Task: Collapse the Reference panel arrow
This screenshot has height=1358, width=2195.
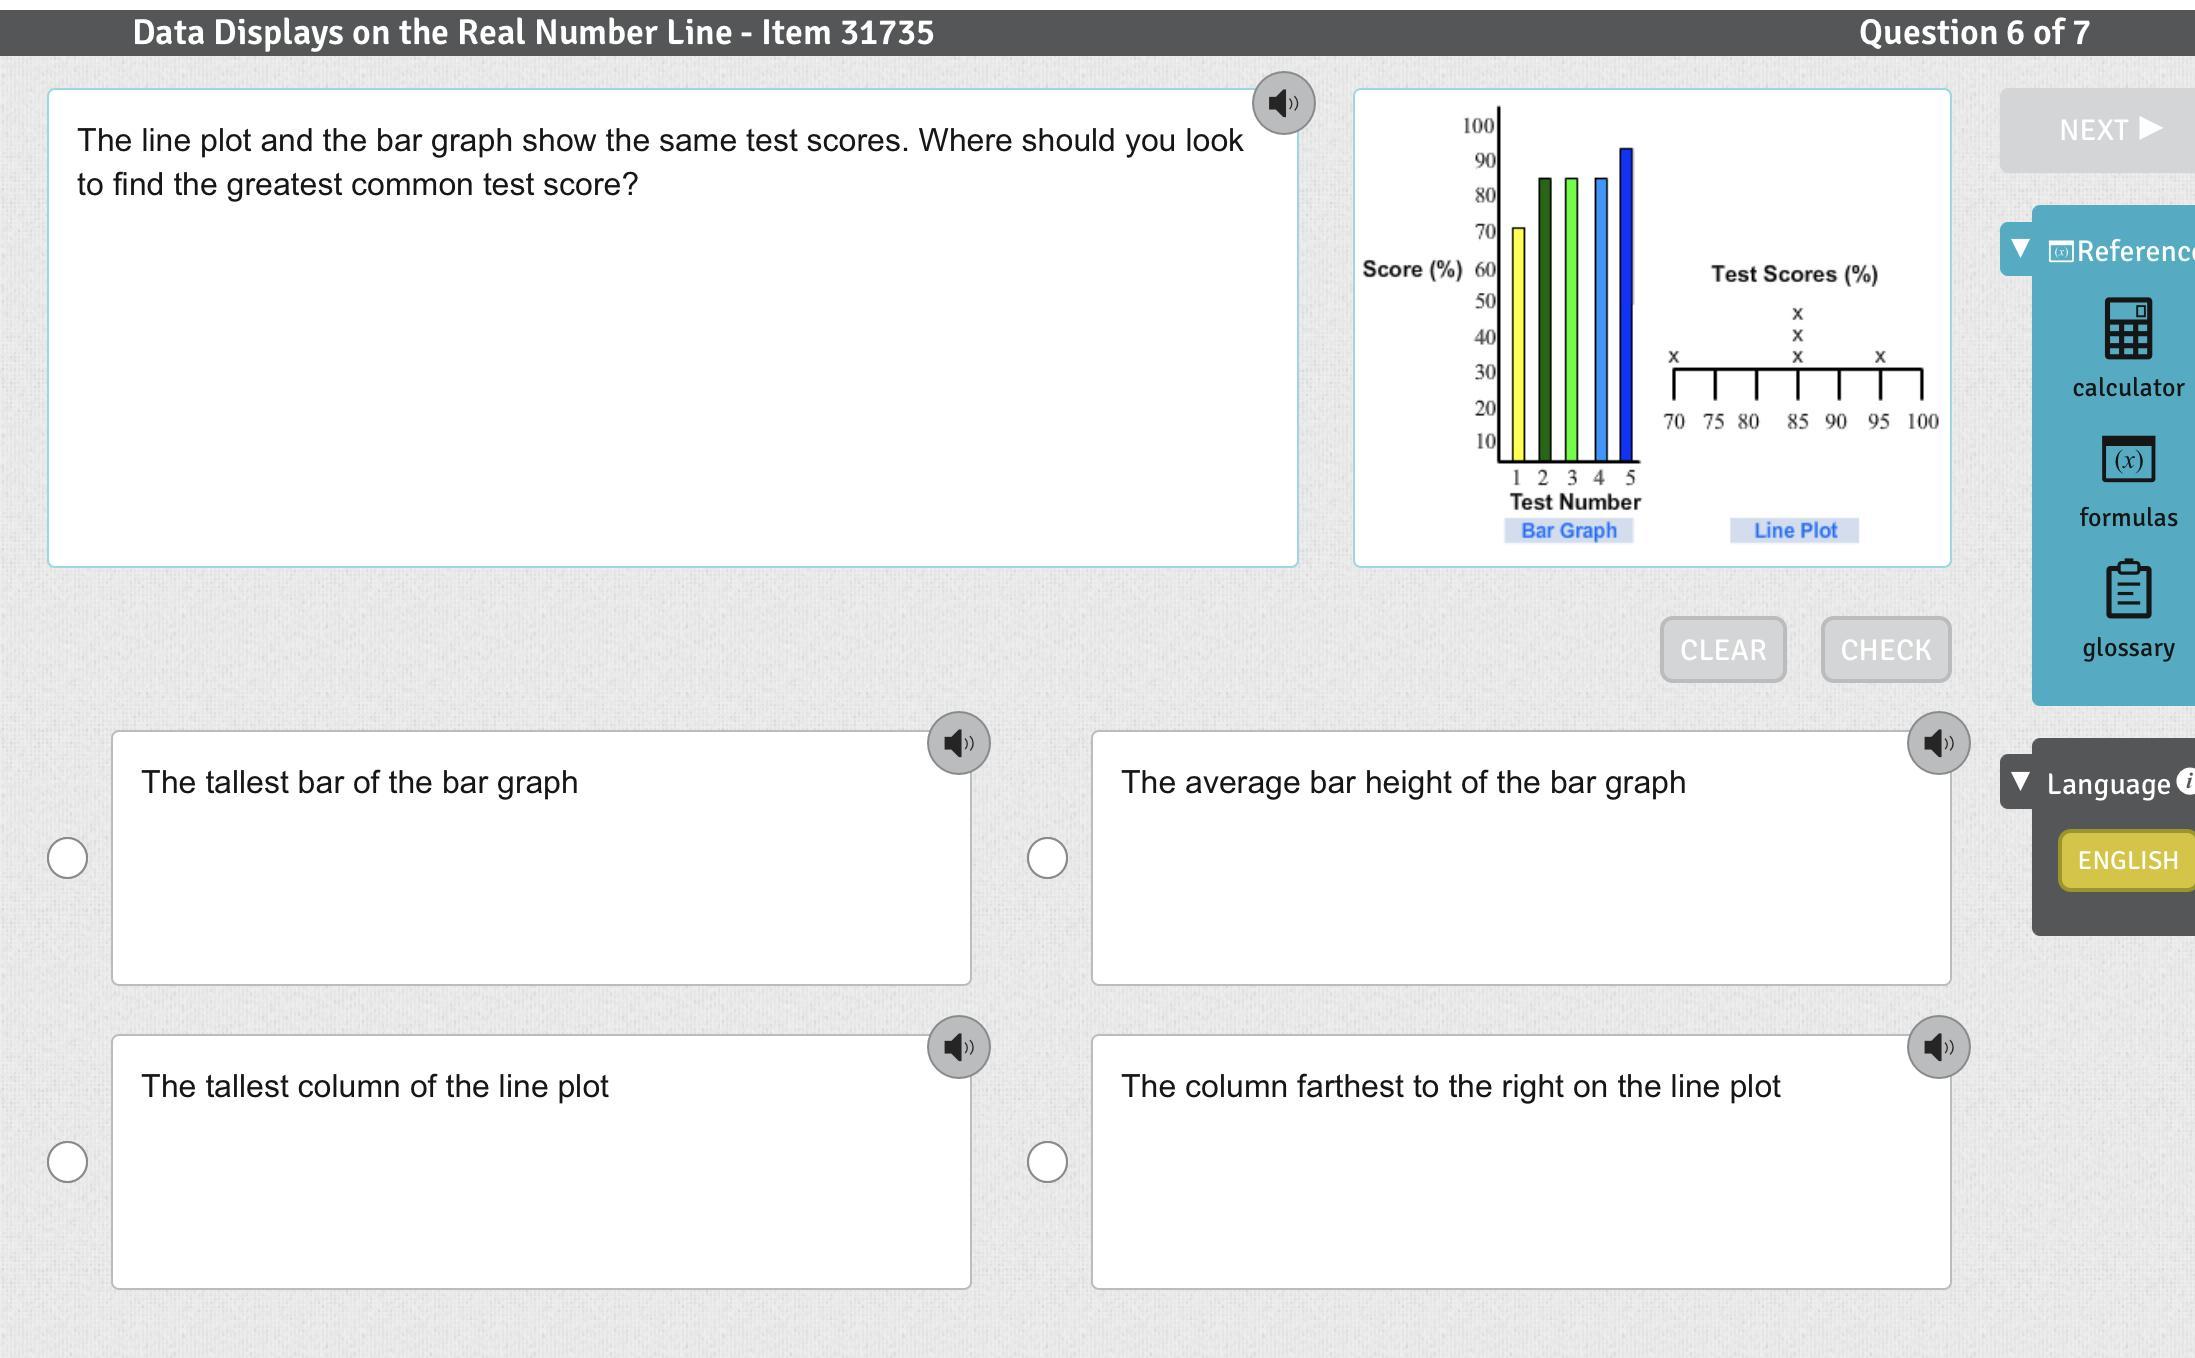Action: click(2020, 248)
